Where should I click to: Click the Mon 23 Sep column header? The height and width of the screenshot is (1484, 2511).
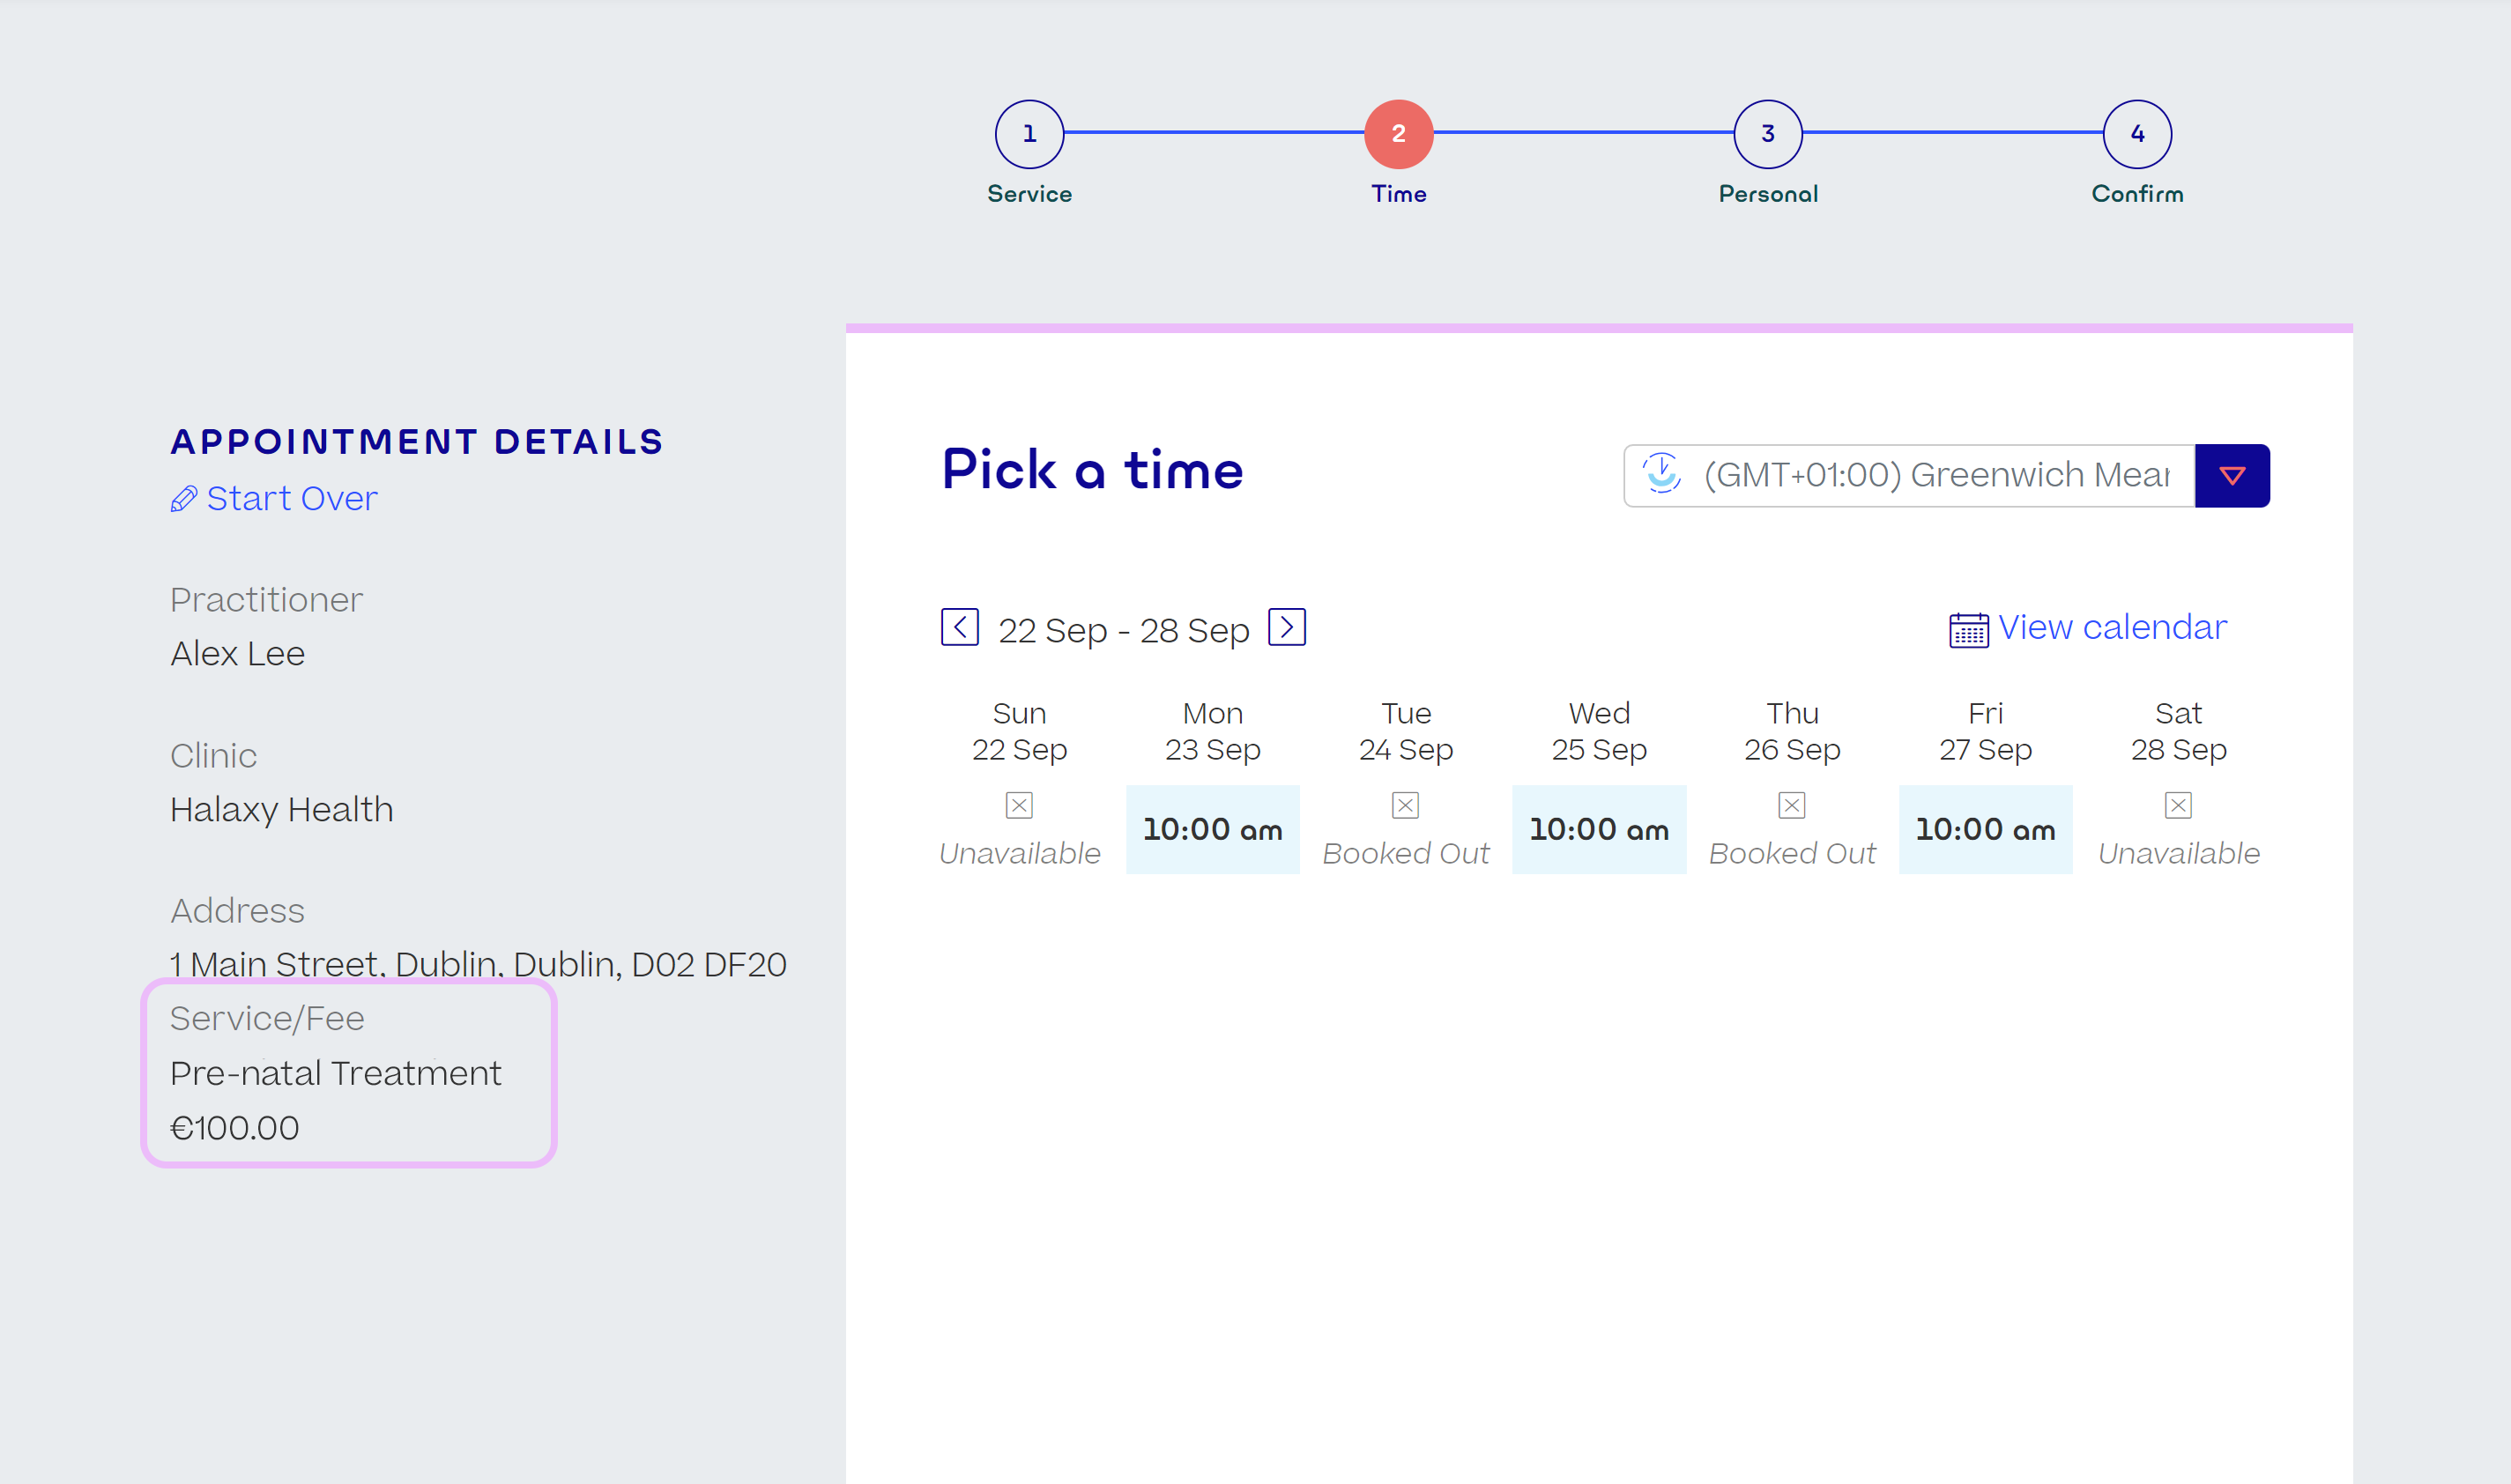click(1212, 731)
